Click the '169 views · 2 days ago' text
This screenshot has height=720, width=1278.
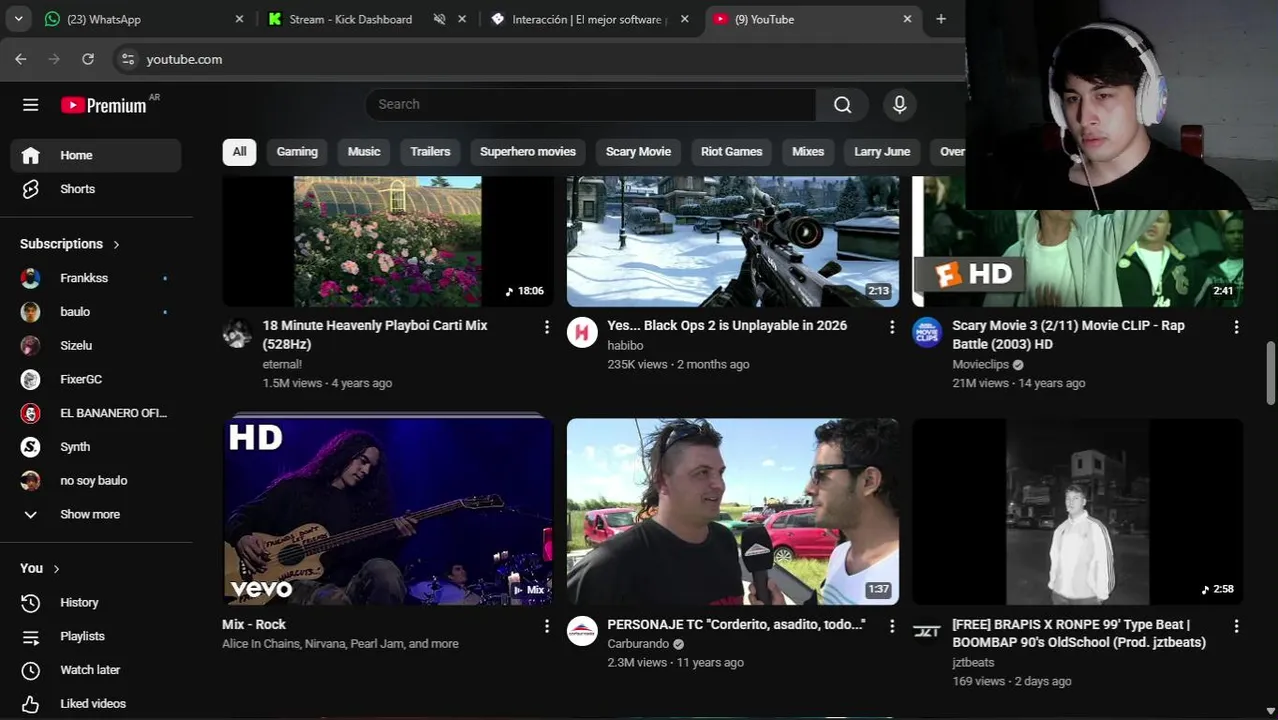click(x=1011, y=681)
